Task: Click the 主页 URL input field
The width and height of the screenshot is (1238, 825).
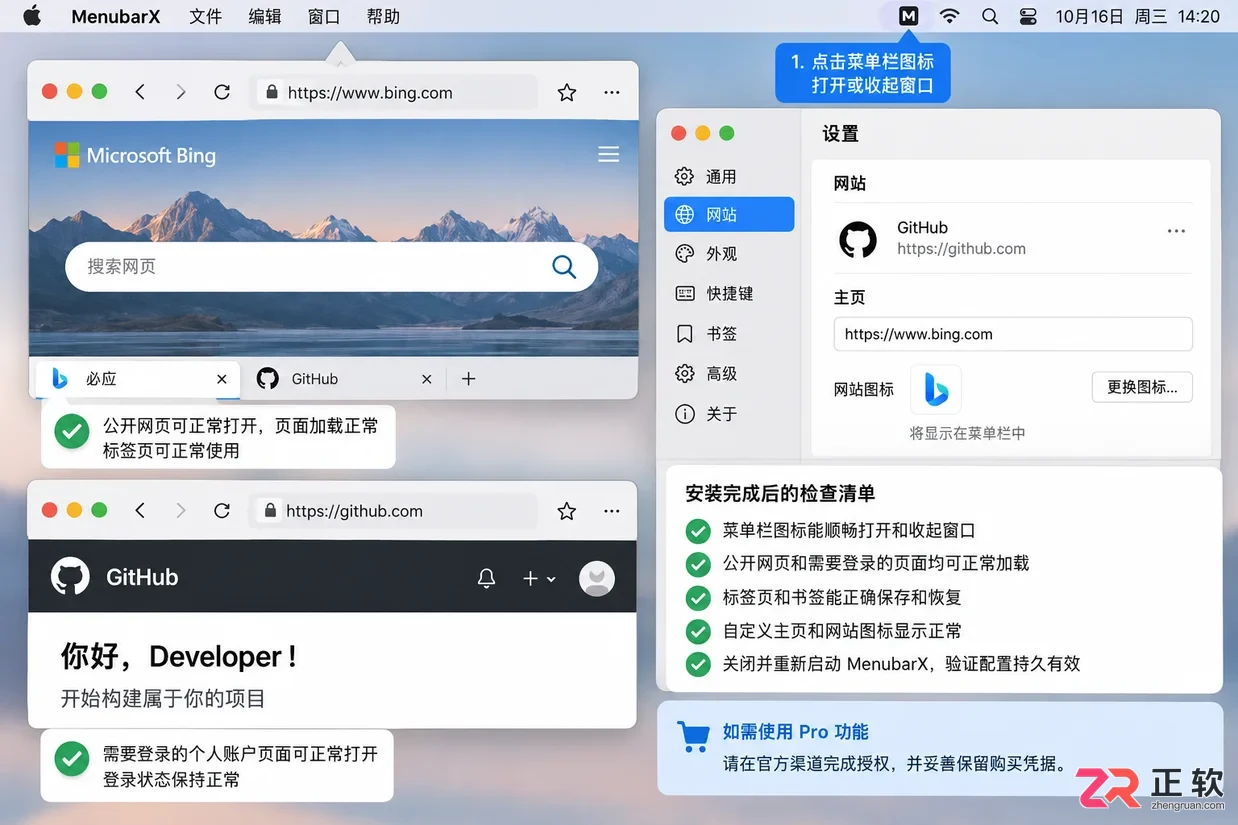Action: (1013, 334)
